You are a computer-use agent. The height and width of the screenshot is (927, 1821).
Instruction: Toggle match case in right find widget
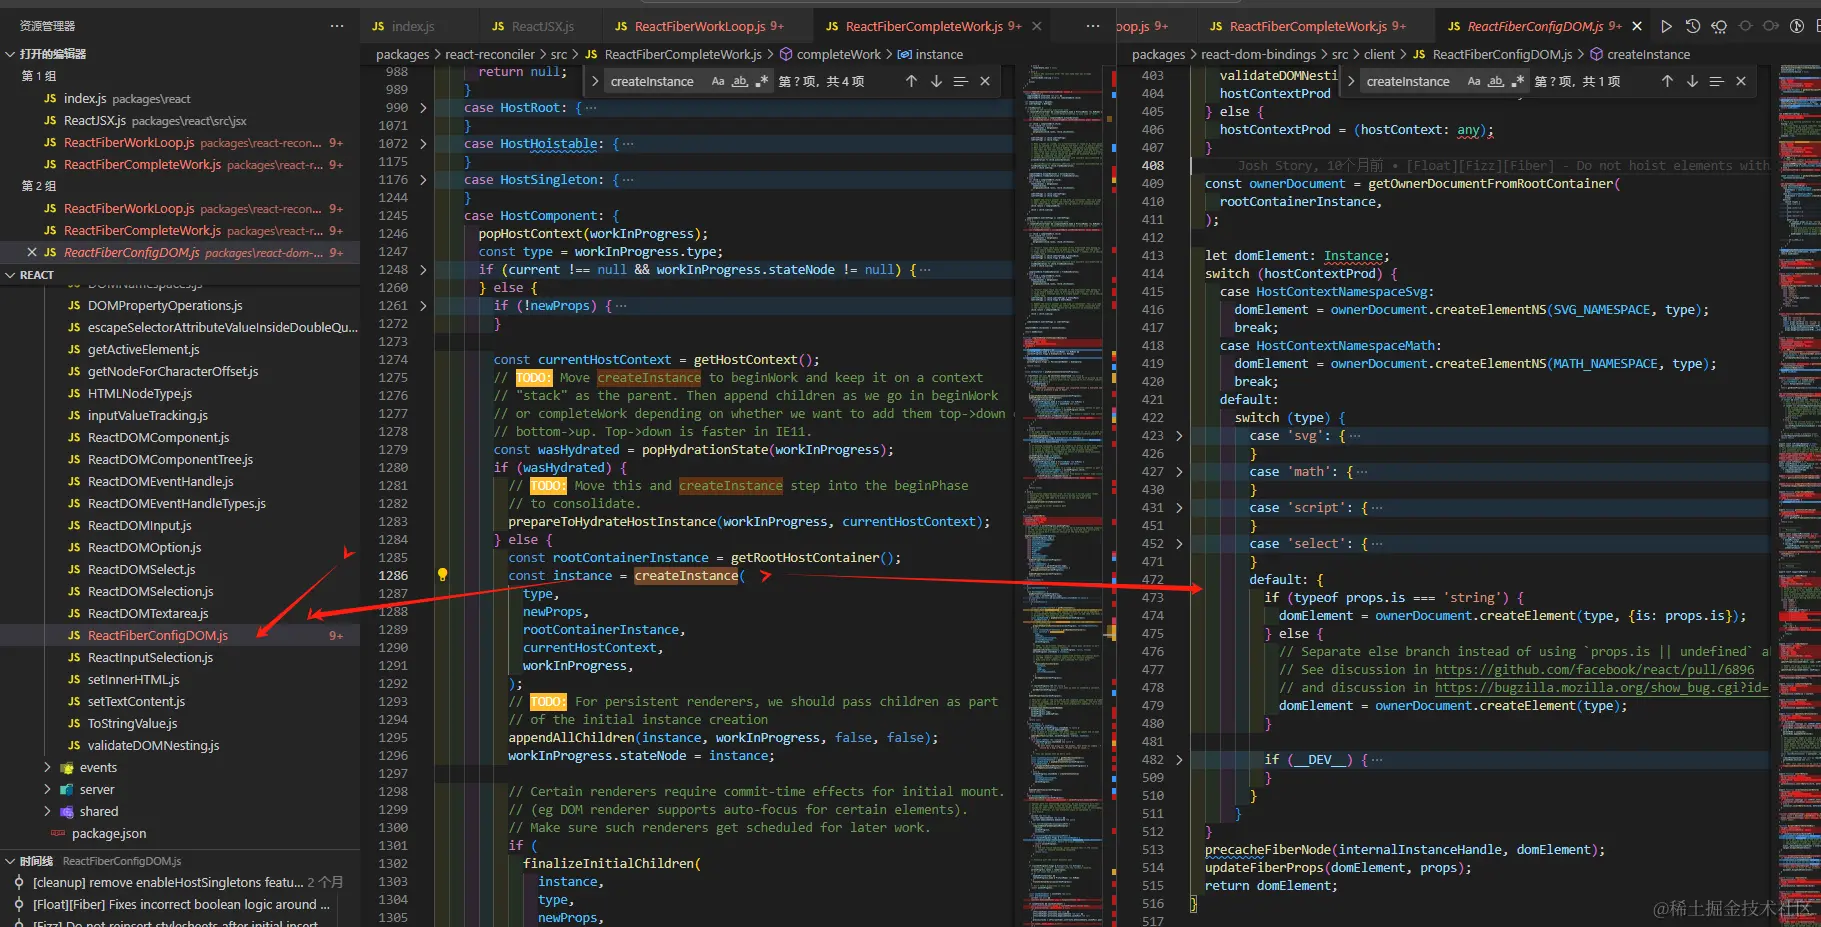click(1474, 81)
